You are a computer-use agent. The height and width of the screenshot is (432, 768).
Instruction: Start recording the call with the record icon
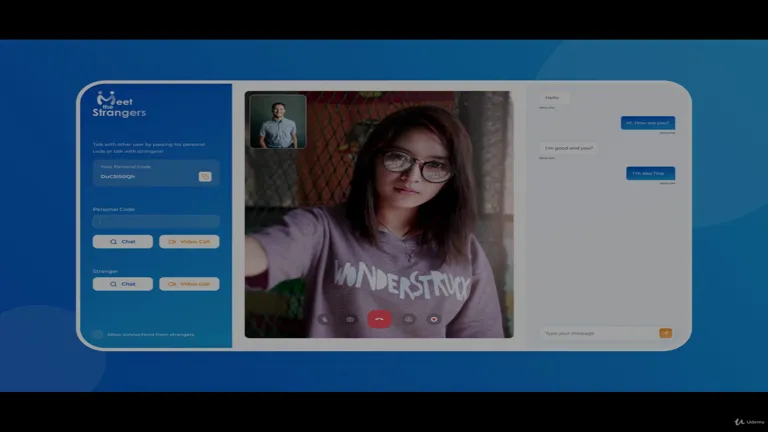click(434, 319)
